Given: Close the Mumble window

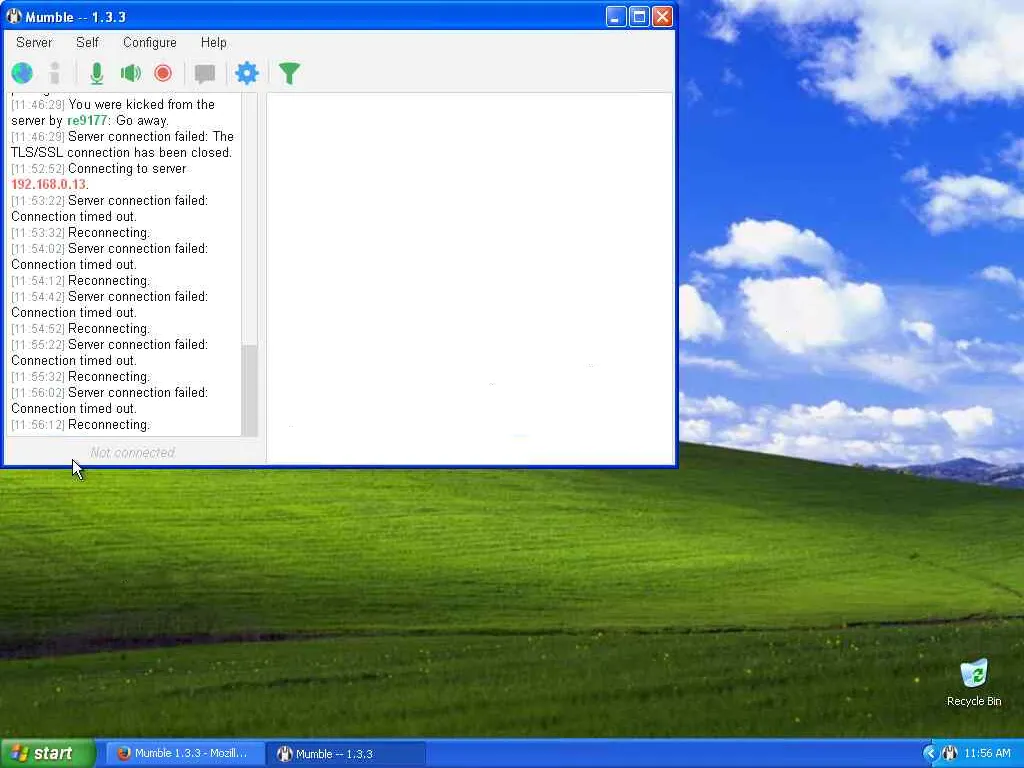Looking at the screenshot, I should [662, 16].
